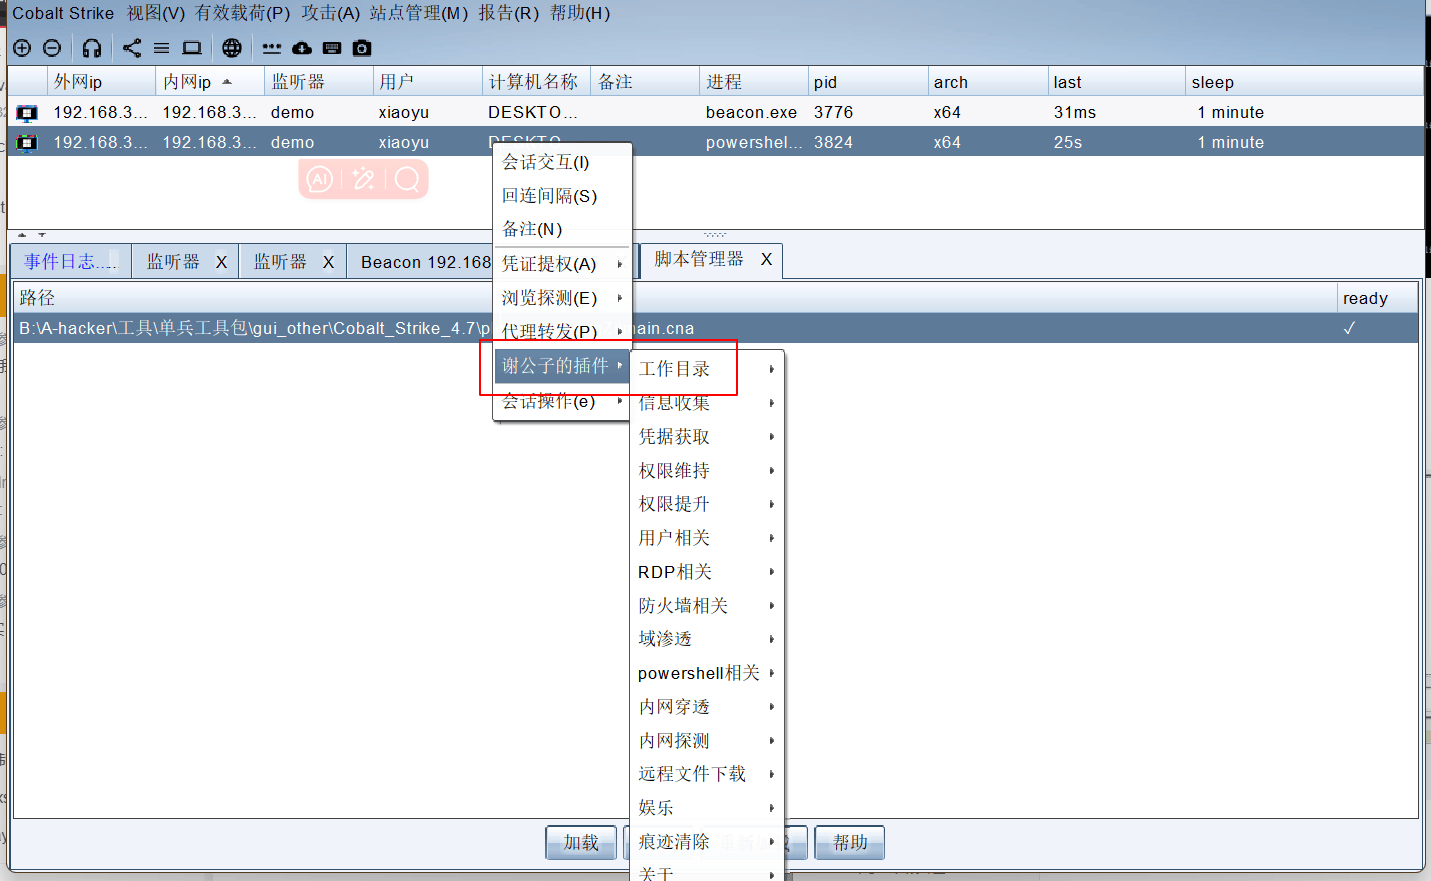Expand the 权限提升 submenu
Viewport: 1431px width, 881px height.
point(707,504)
